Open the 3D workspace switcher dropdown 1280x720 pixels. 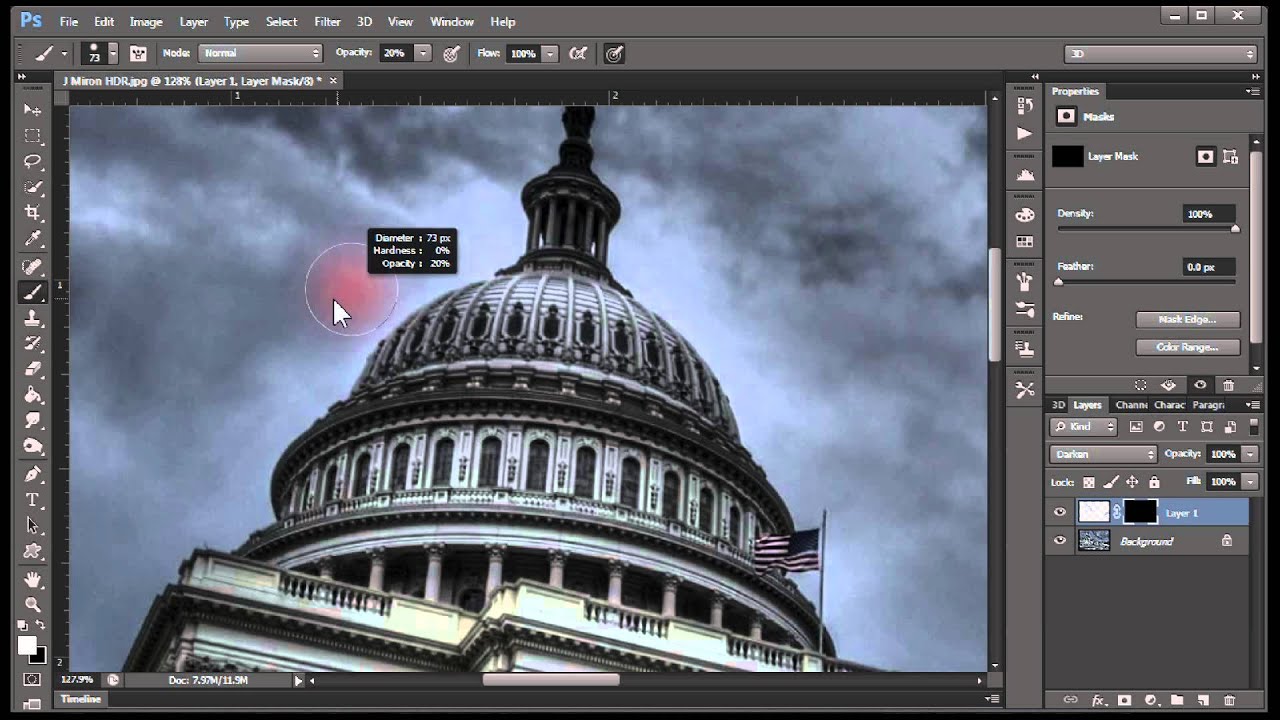coord(1160,53)
